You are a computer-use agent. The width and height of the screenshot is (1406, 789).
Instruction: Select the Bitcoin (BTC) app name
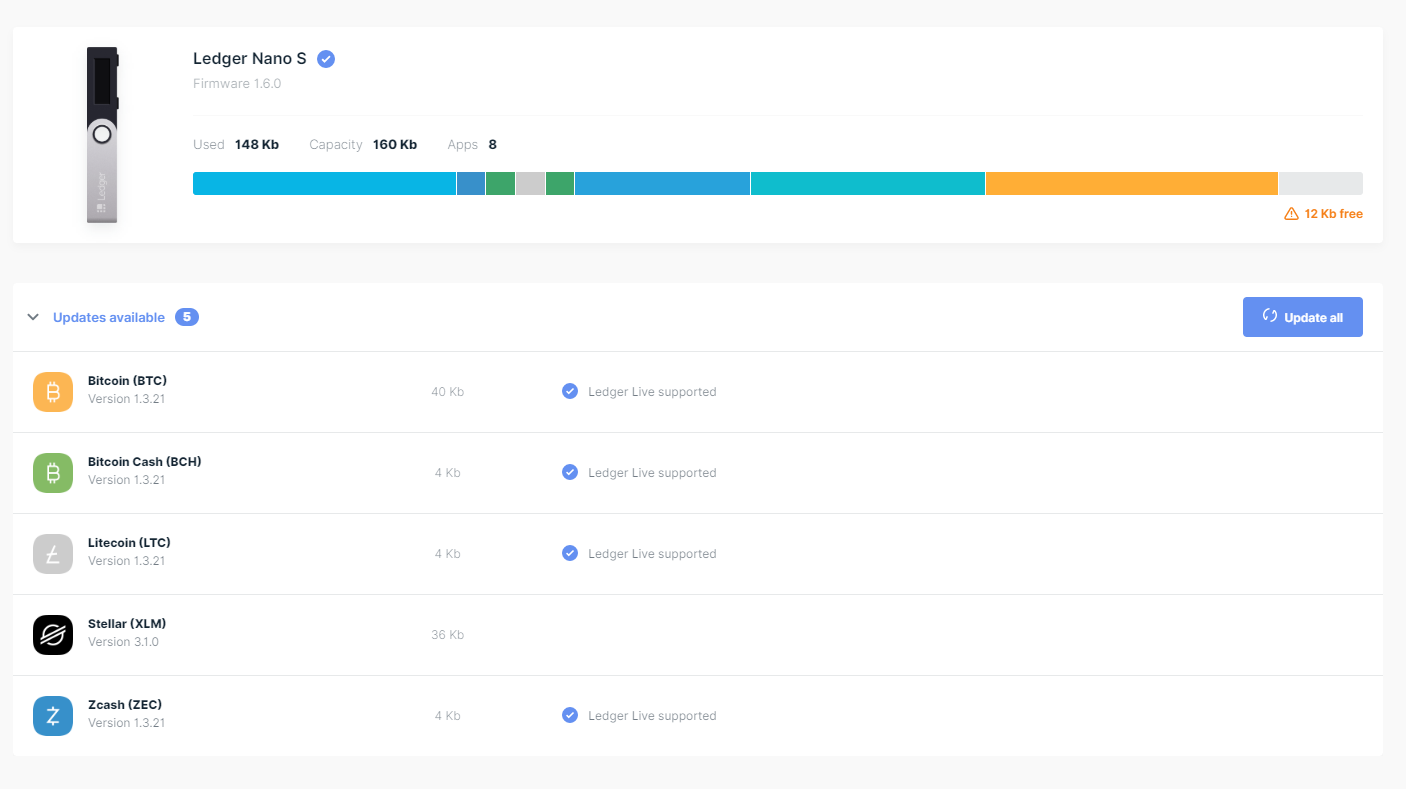point(127,381)
